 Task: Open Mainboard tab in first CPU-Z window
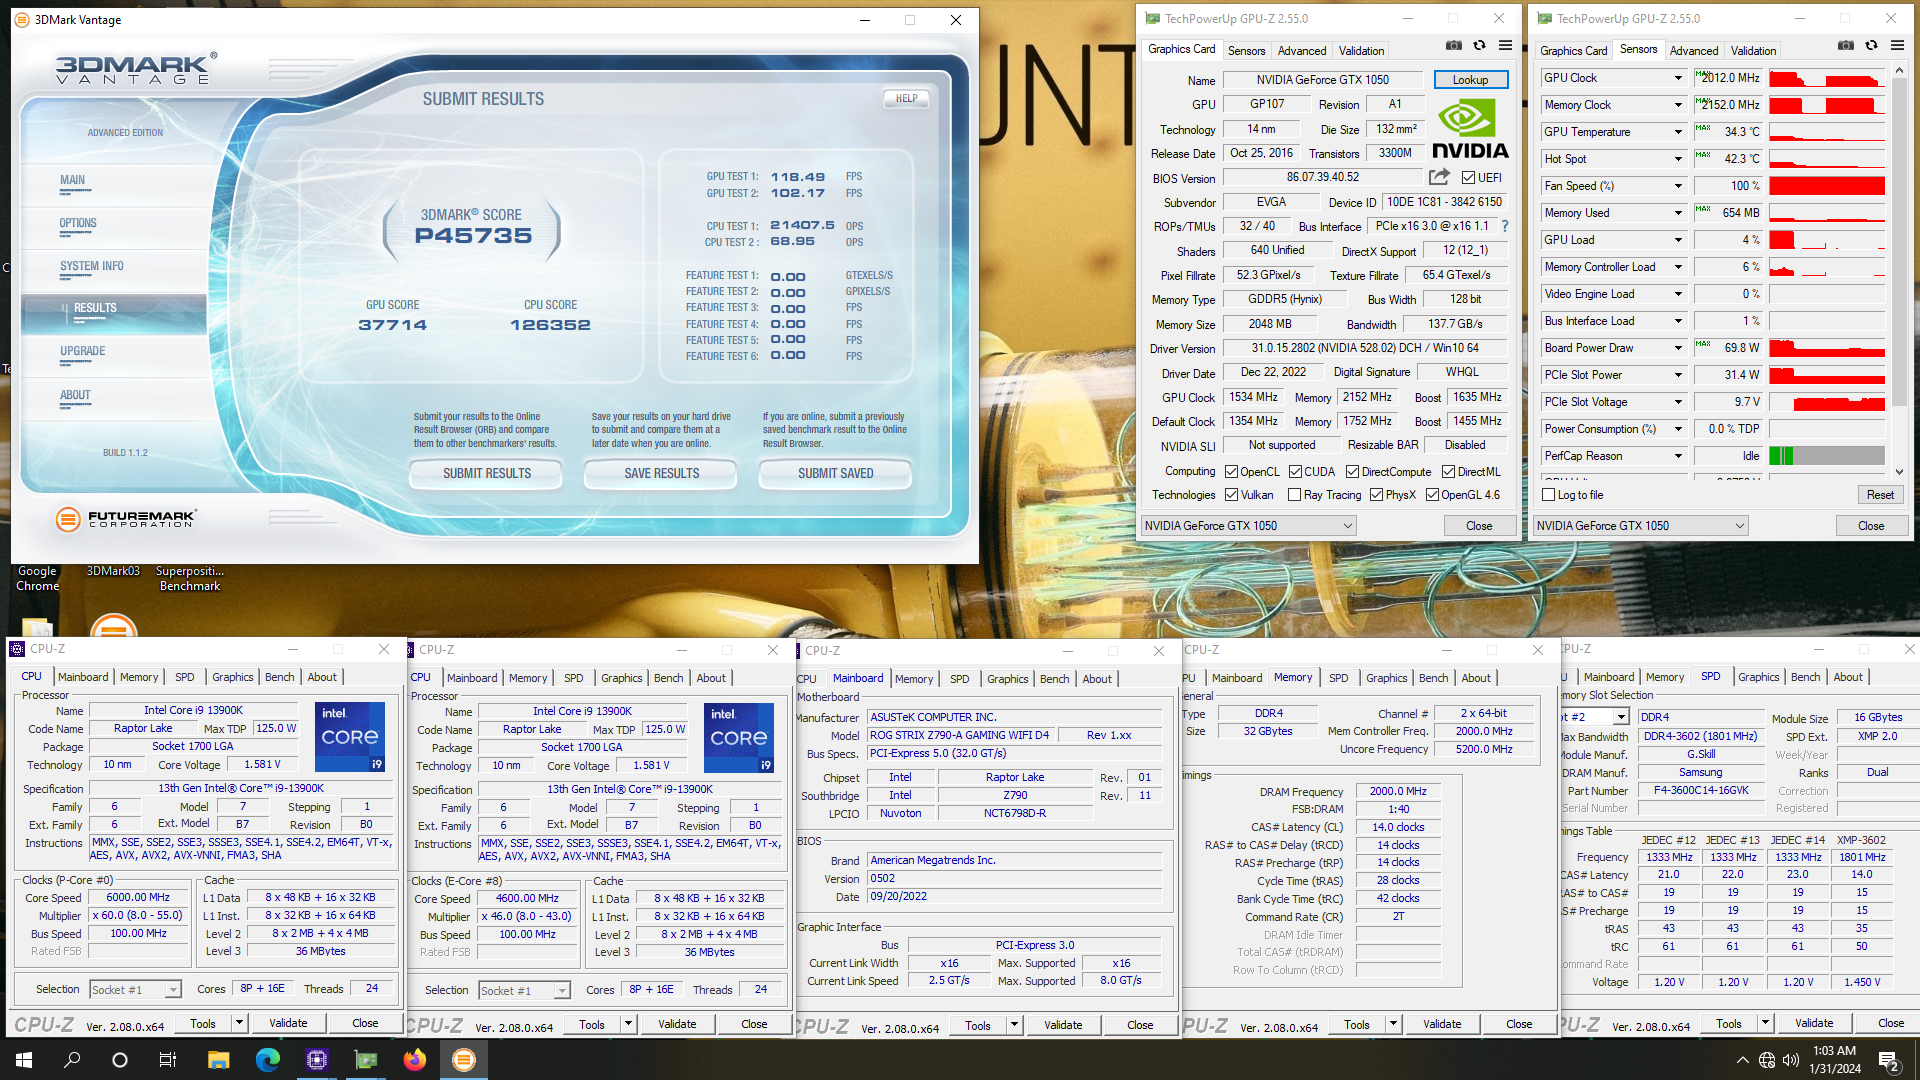[83, 677]
